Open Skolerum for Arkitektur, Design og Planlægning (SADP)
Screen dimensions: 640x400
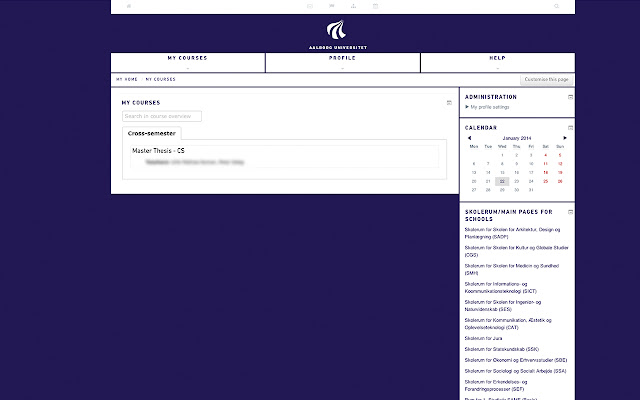pos(512,233)
